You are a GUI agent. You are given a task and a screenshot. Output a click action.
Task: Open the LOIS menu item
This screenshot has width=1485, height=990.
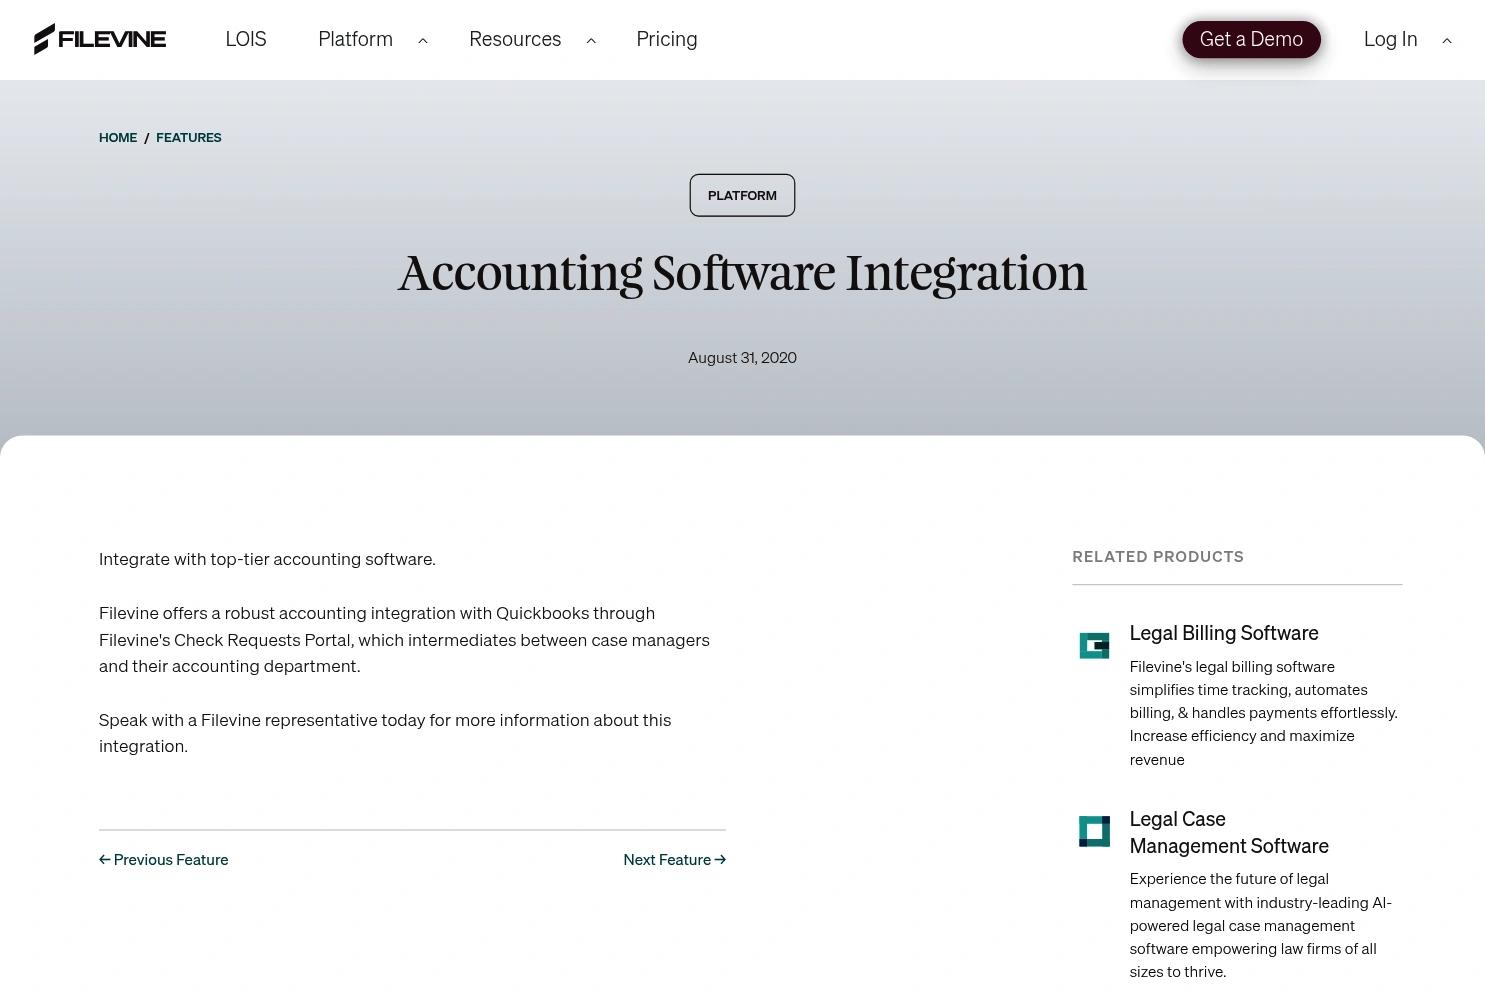pos(246,39)
